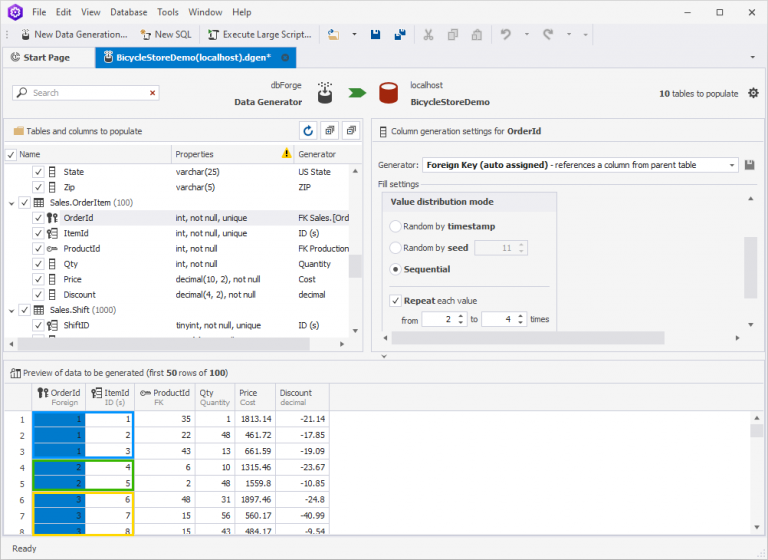The height and width of the screenshot is (560, 768).
Task: Click the ProductId preview column header
Action: pos(166,397)
